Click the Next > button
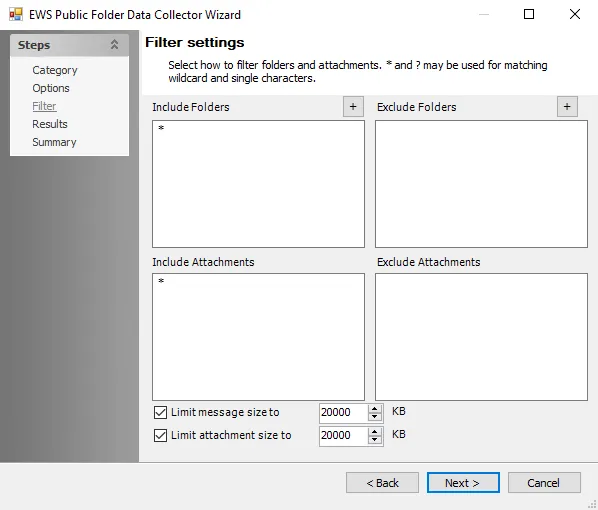The image size is (598, 510). coord(463,483)
